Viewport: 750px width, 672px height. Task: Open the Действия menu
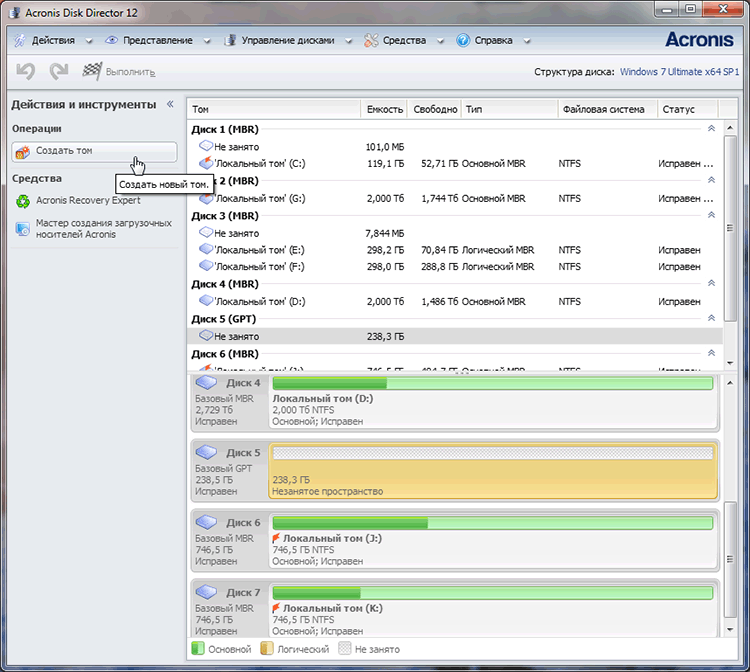pos(53,40)
